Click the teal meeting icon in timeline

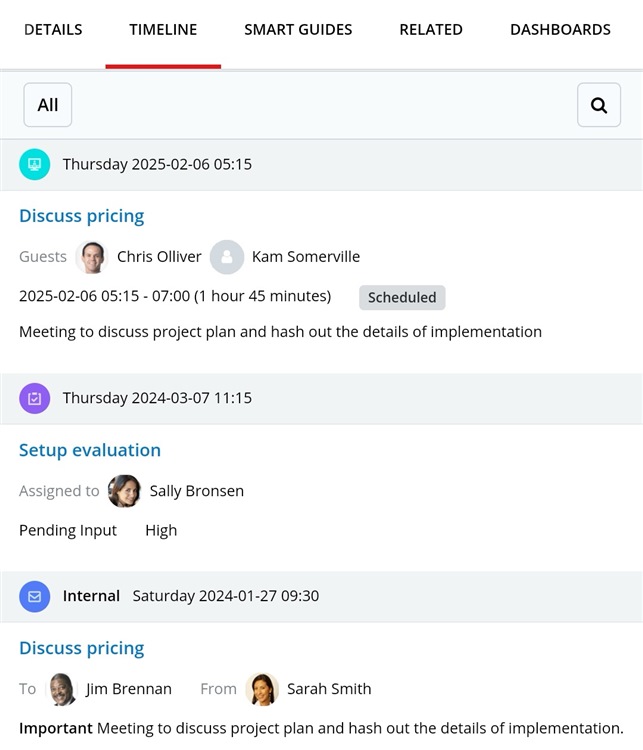coord(35,164)
